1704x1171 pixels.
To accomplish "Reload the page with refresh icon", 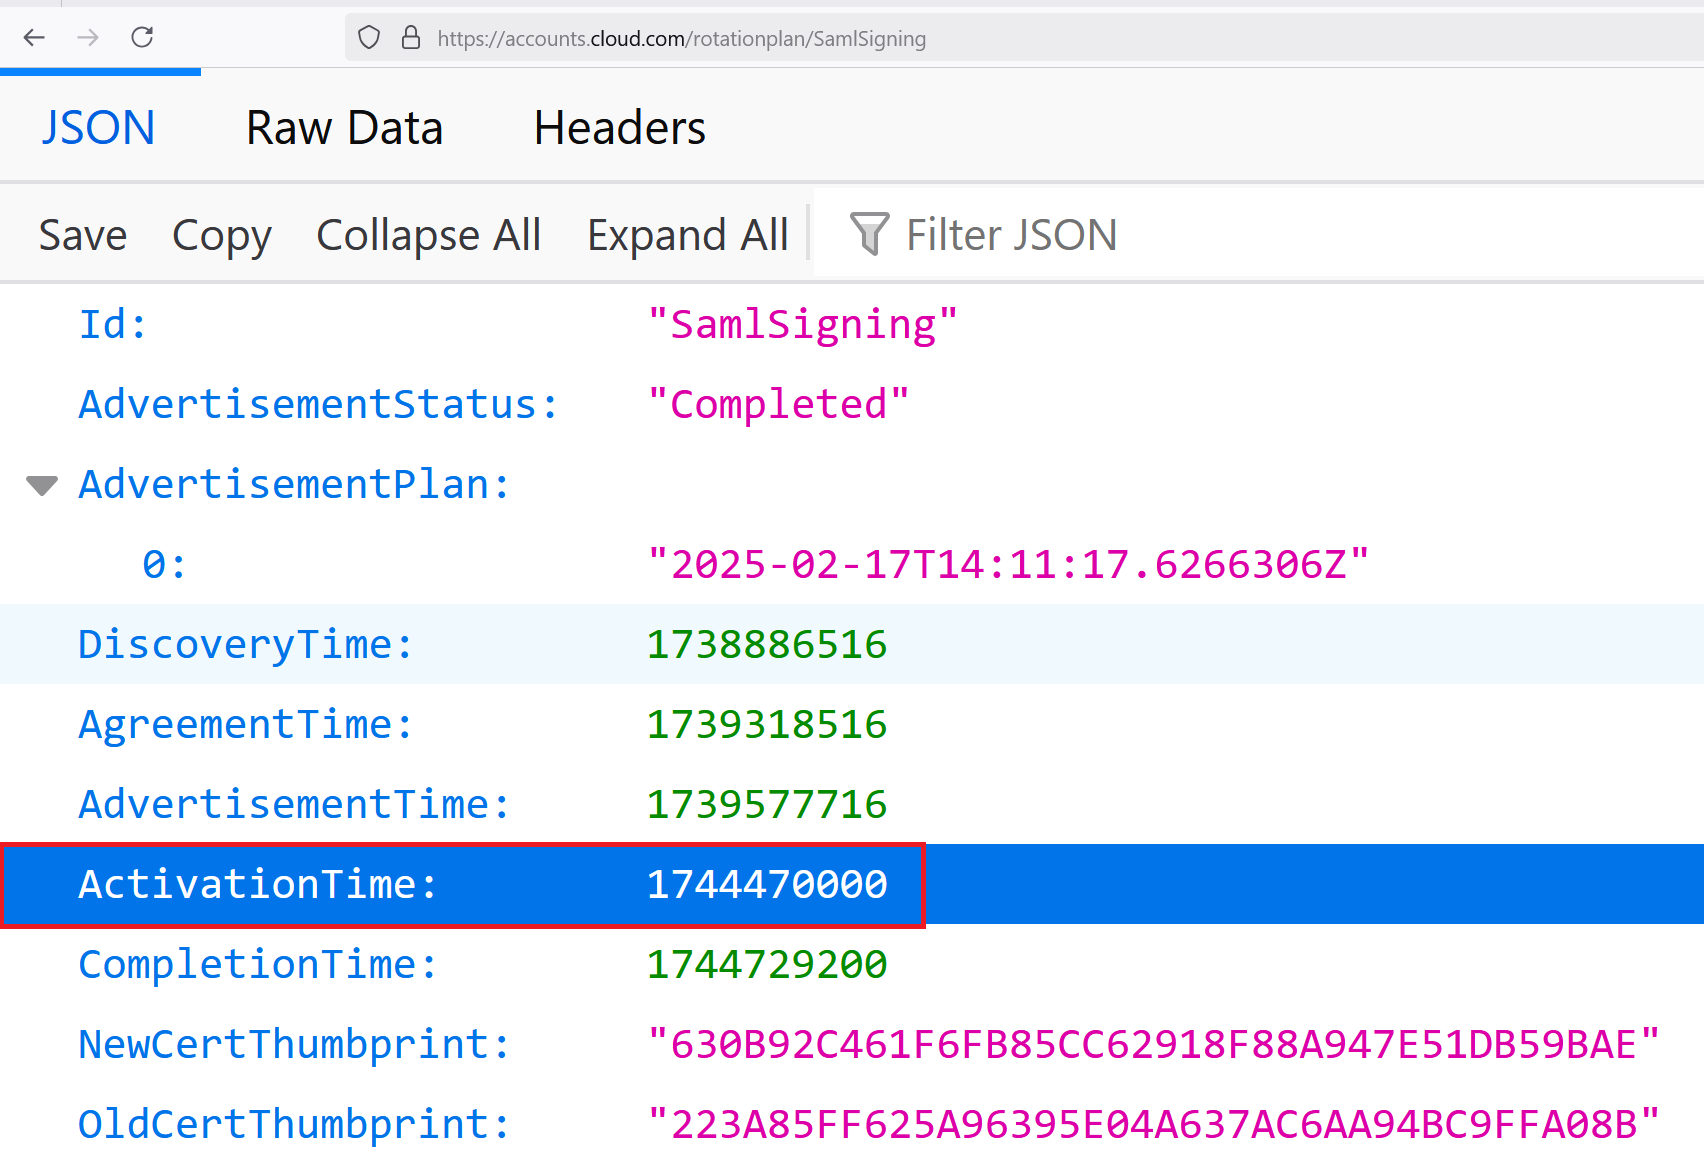I will tap(142, 38).
